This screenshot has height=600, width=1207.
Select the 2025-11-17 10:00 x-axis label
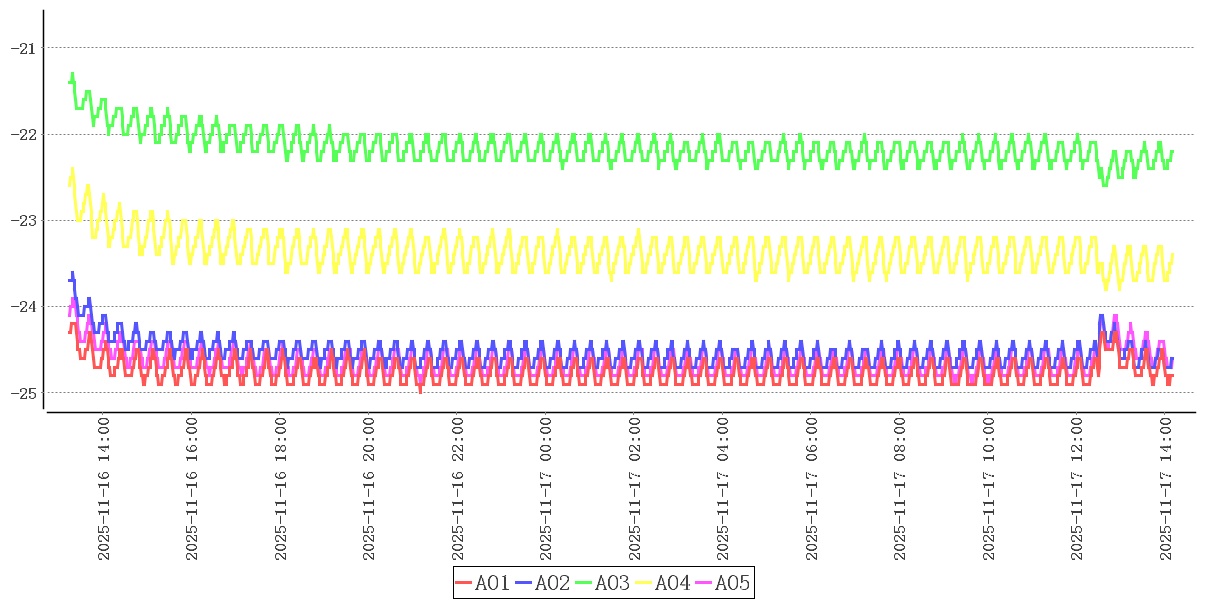(989, 490)
